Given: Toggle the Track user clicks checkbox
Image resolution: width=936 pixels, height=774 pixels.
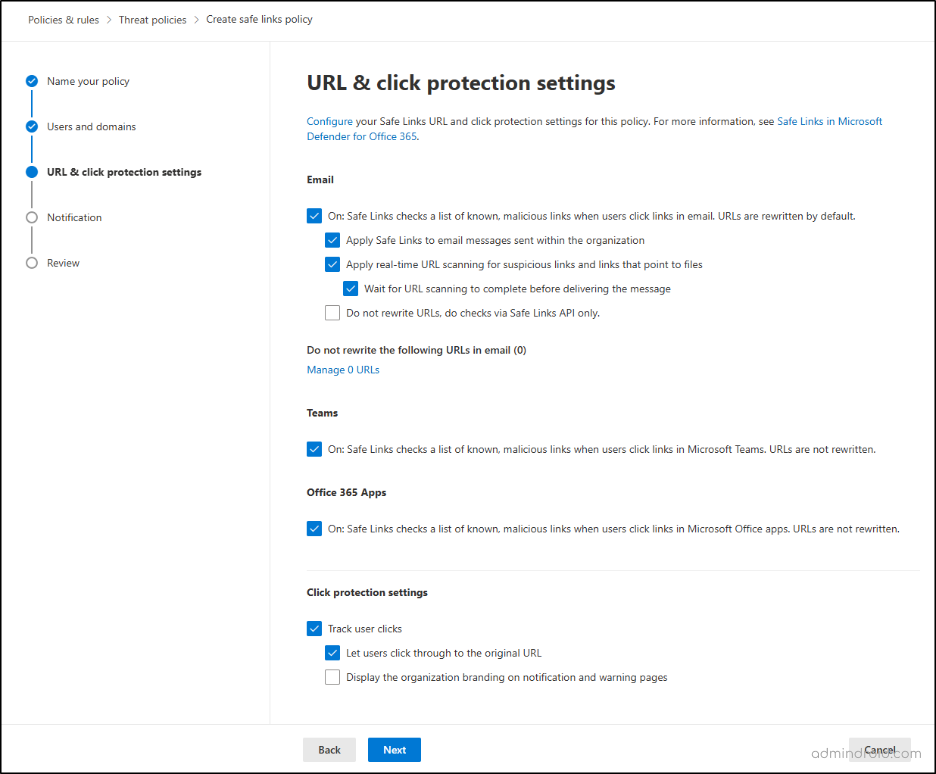Looking at the screenshot, I should (314, 628).
